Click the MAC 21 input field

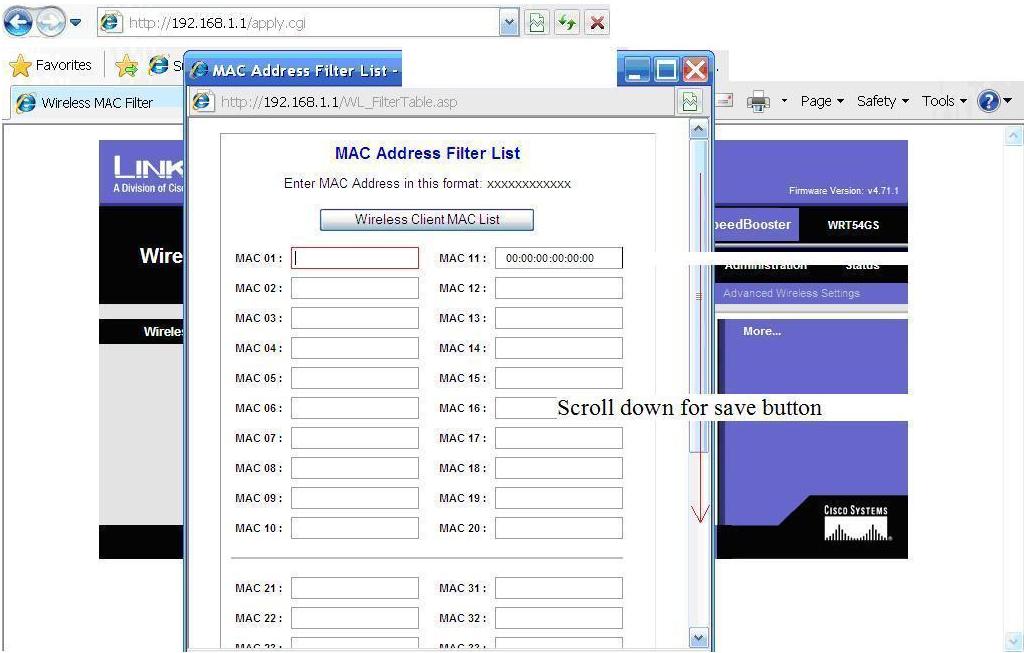tap(355, 588)
